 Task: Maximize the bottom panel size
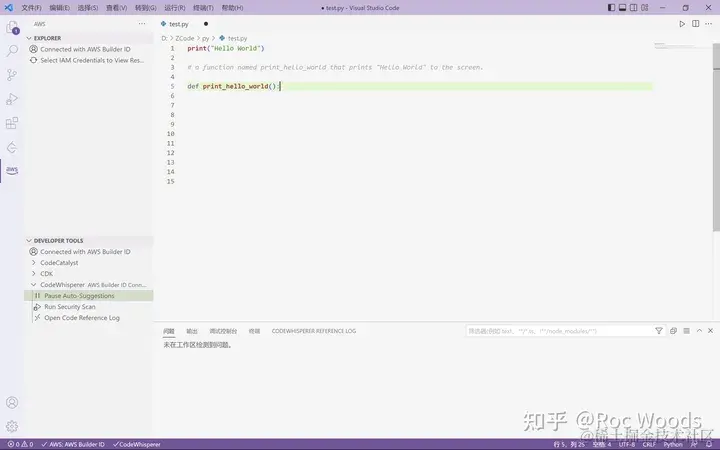699,331
